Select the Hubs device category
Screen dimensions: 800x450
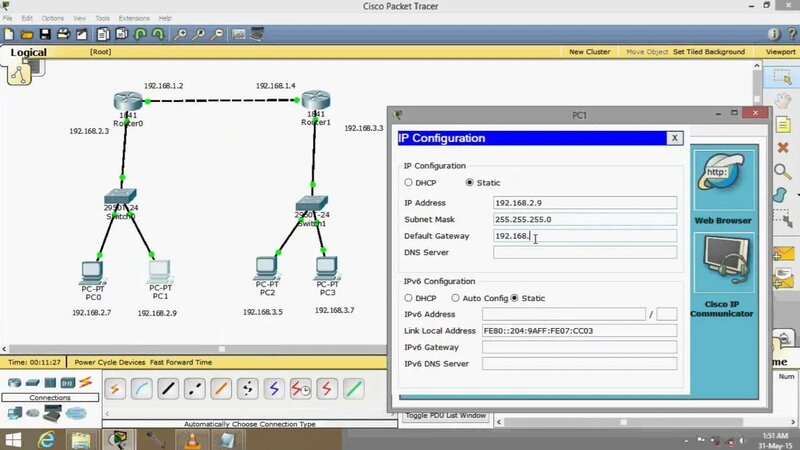[x=50, y=382]
